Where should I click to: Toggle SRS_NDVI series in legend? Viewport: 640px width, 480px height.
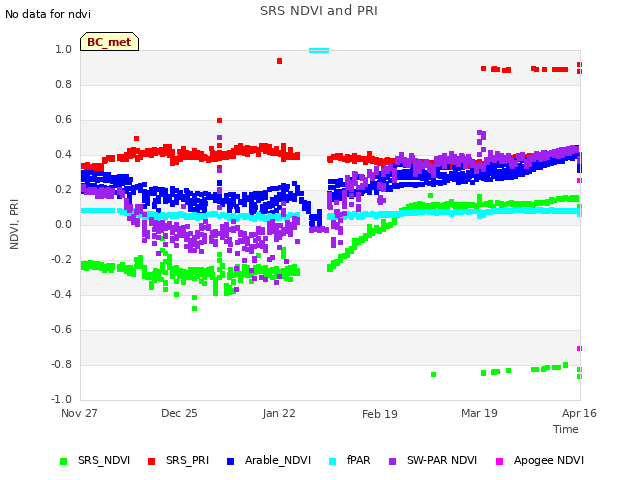(95, 460)
